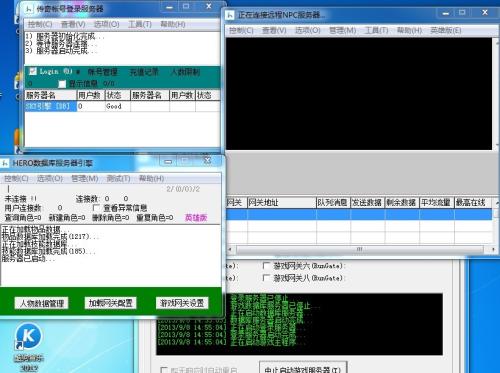Click the right arrow of the gateway list scrollbar
Image resolution: width=500 pixels, height=373 pixels.
(x=493, y=249)
